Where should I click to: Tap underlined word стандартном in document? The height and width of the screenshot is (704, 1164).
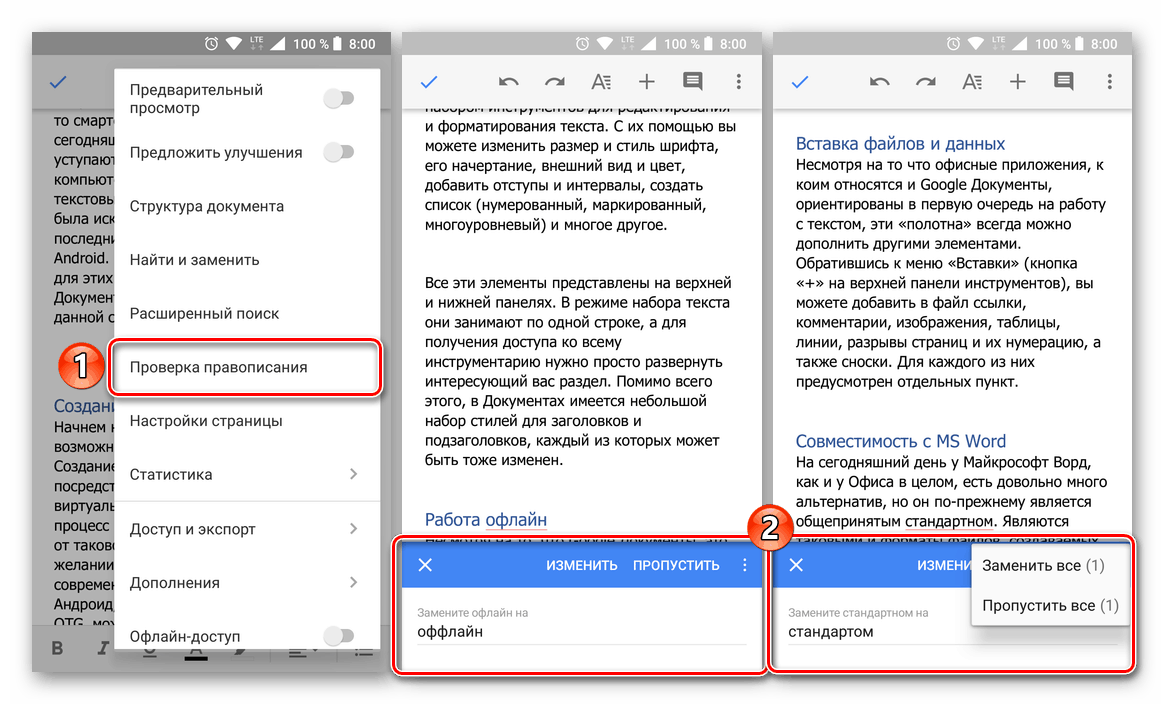948,521
